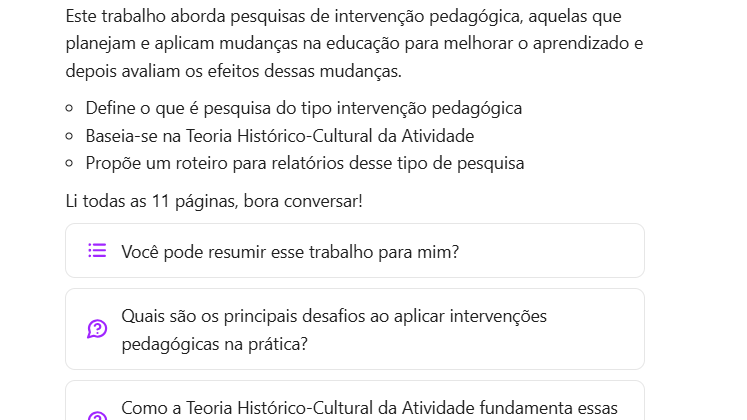The width and height of the screenshot is (747, 420).
Task: Click the line starting "planejam e aplicam mudanças"
Action: pos(354,44)
